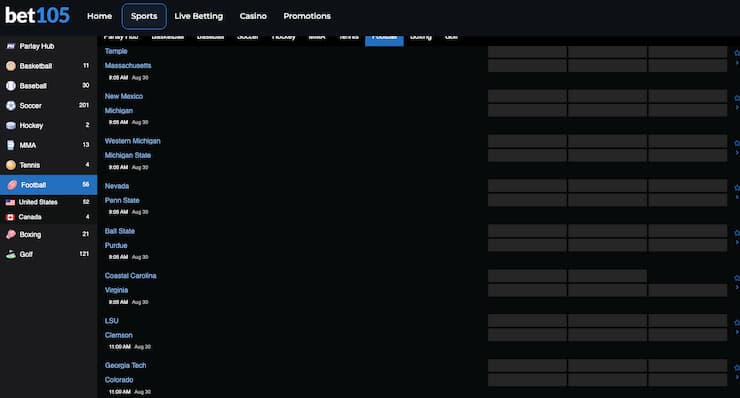Select Georgia Tech's rightmost odds box
Image resolution: width=740 pixels, height=398 pixels.
(x=688, y=365)
